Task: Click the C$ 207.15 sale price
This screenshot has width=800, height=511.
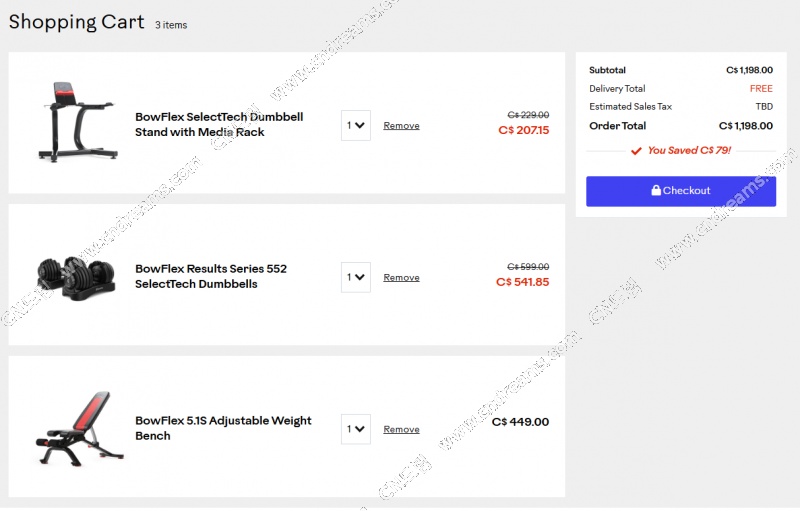Action: pyautogui.click(x=523, y=130)
